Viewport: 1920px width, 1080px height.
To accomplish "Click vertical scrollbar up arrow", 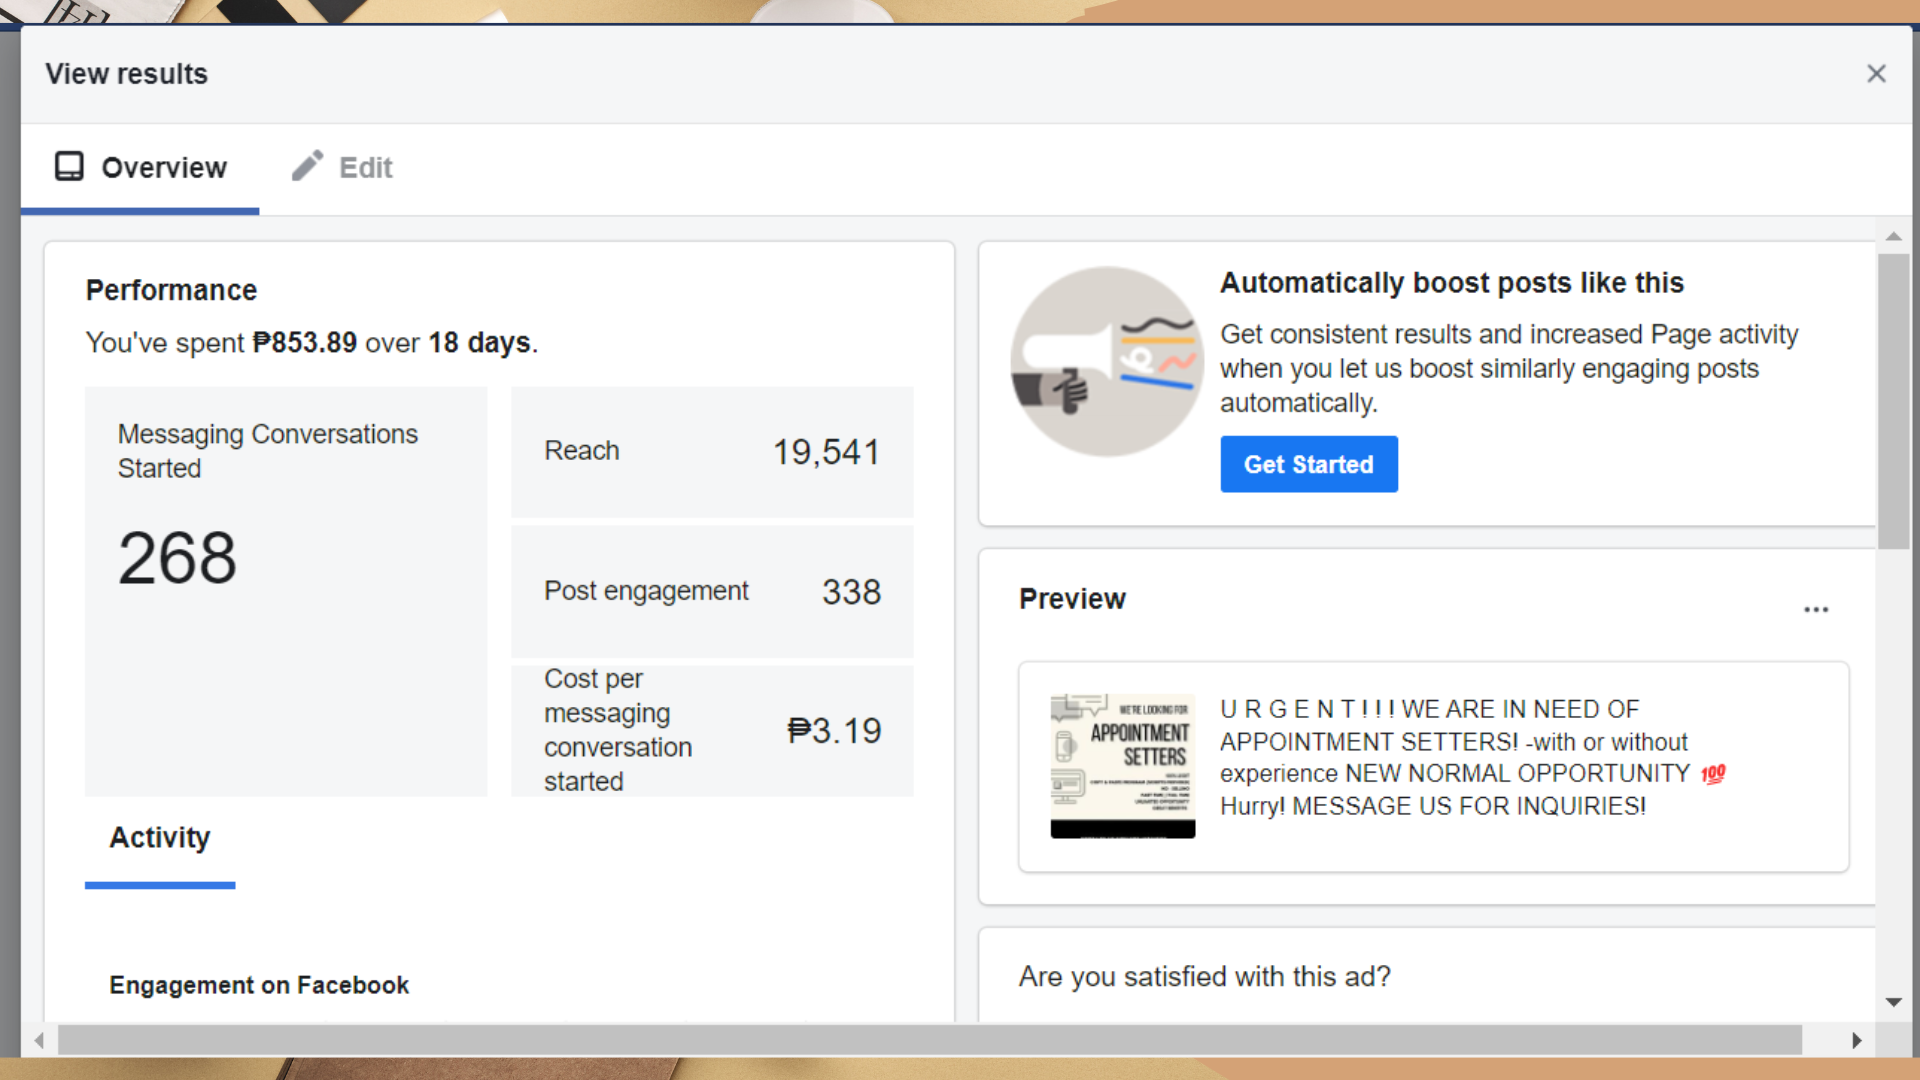I will [x=1893, y=237].
